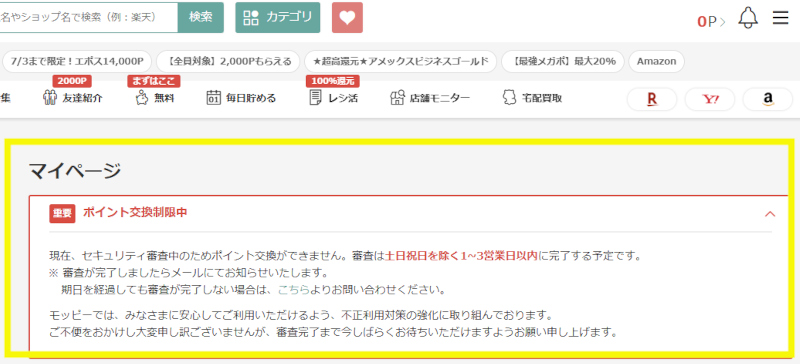Click the 2000P badge above 友達紹介
800x364 pixels.
[x=71, y=81]
